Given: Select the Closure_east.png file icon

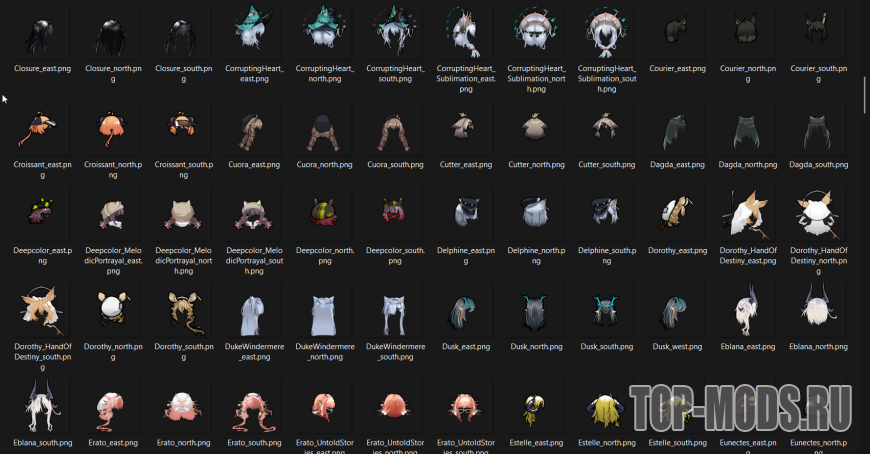Looking at the screenshot, I should tap(42, 33).
